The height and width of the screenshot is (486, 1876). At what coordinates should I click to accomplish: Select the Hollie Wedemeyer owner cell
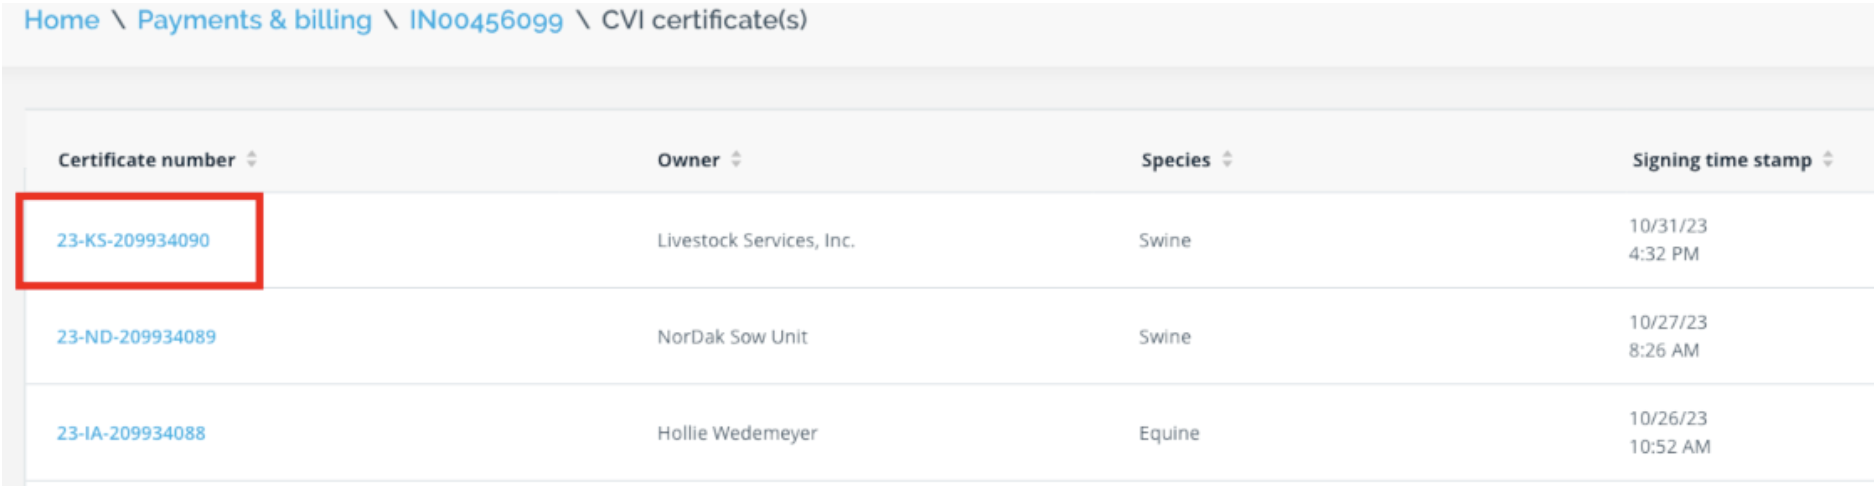tap(737, 433)
